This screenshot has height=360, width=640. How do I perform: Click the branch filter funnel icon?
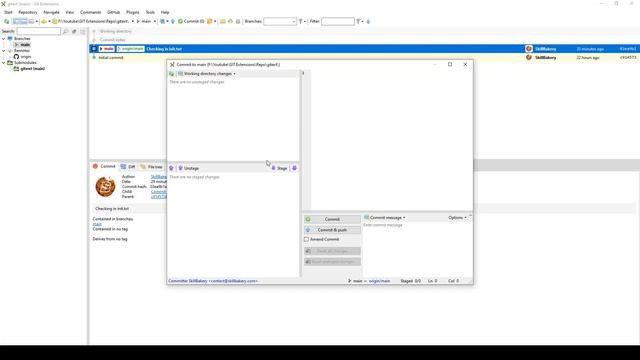(301, 21)
